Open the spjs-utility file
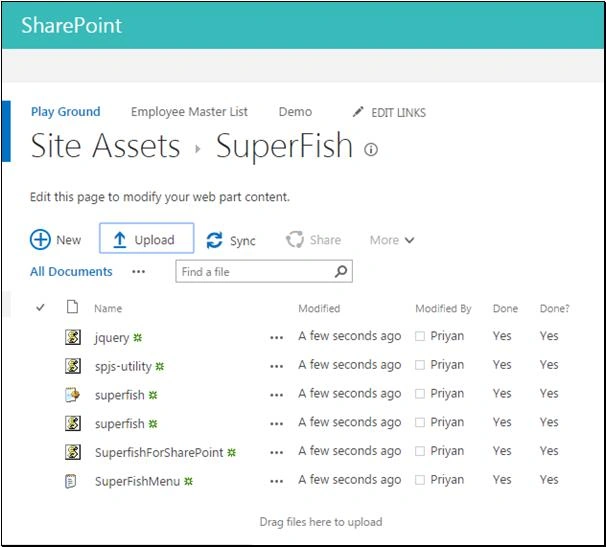 click(x=123, y=366)
